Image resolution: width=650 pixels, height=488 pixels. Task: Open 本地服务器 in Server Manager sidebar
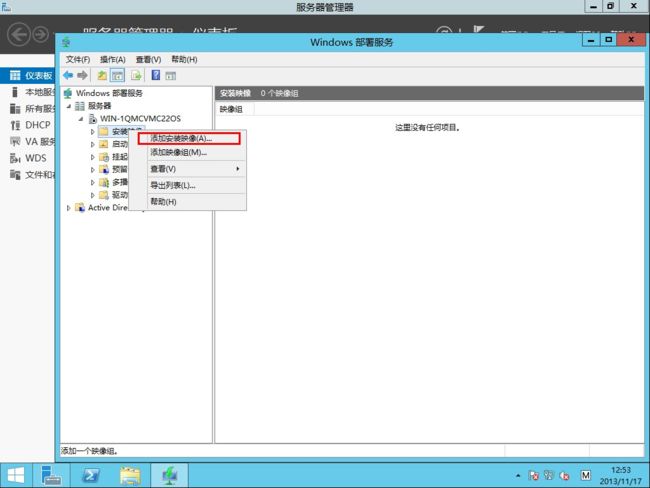pyautogui.click(x=28, y=92)
